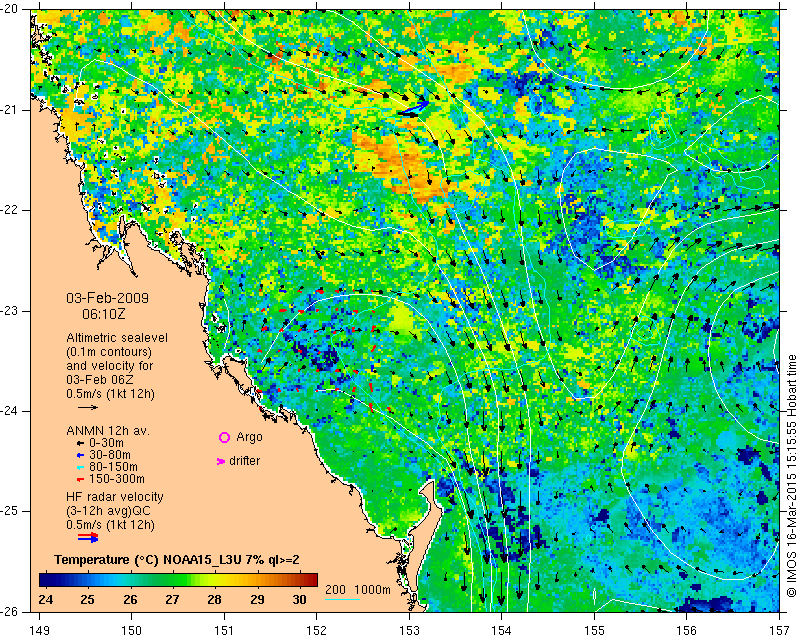
Task: Click the cyan 80-150m arrow legend marker
Action: (x=80, y=467)
